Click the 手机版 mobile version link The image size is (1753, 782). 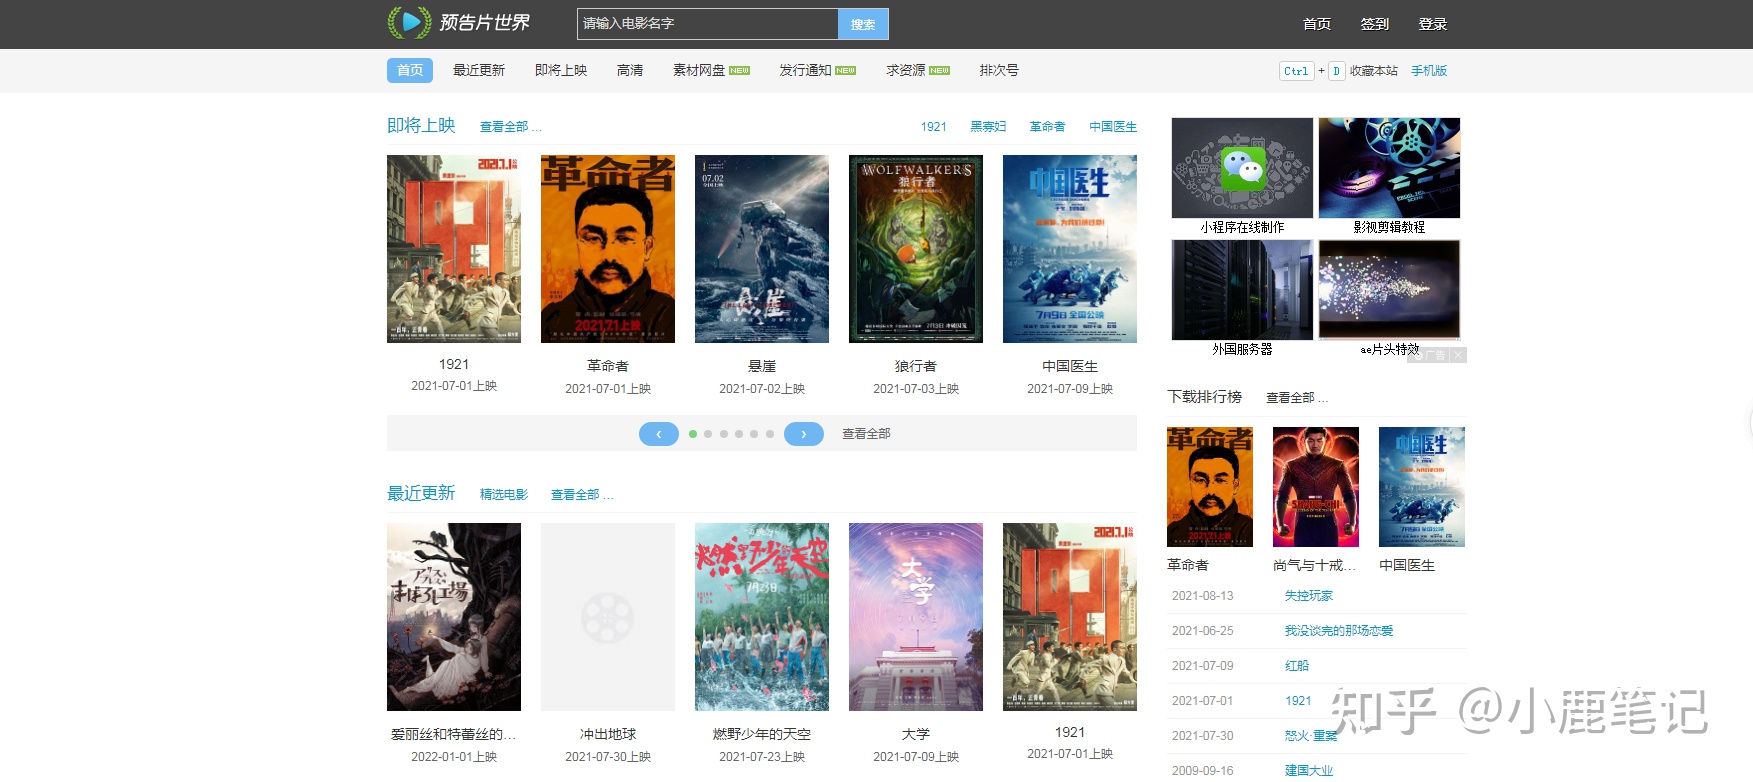(x=1429, y=71)
